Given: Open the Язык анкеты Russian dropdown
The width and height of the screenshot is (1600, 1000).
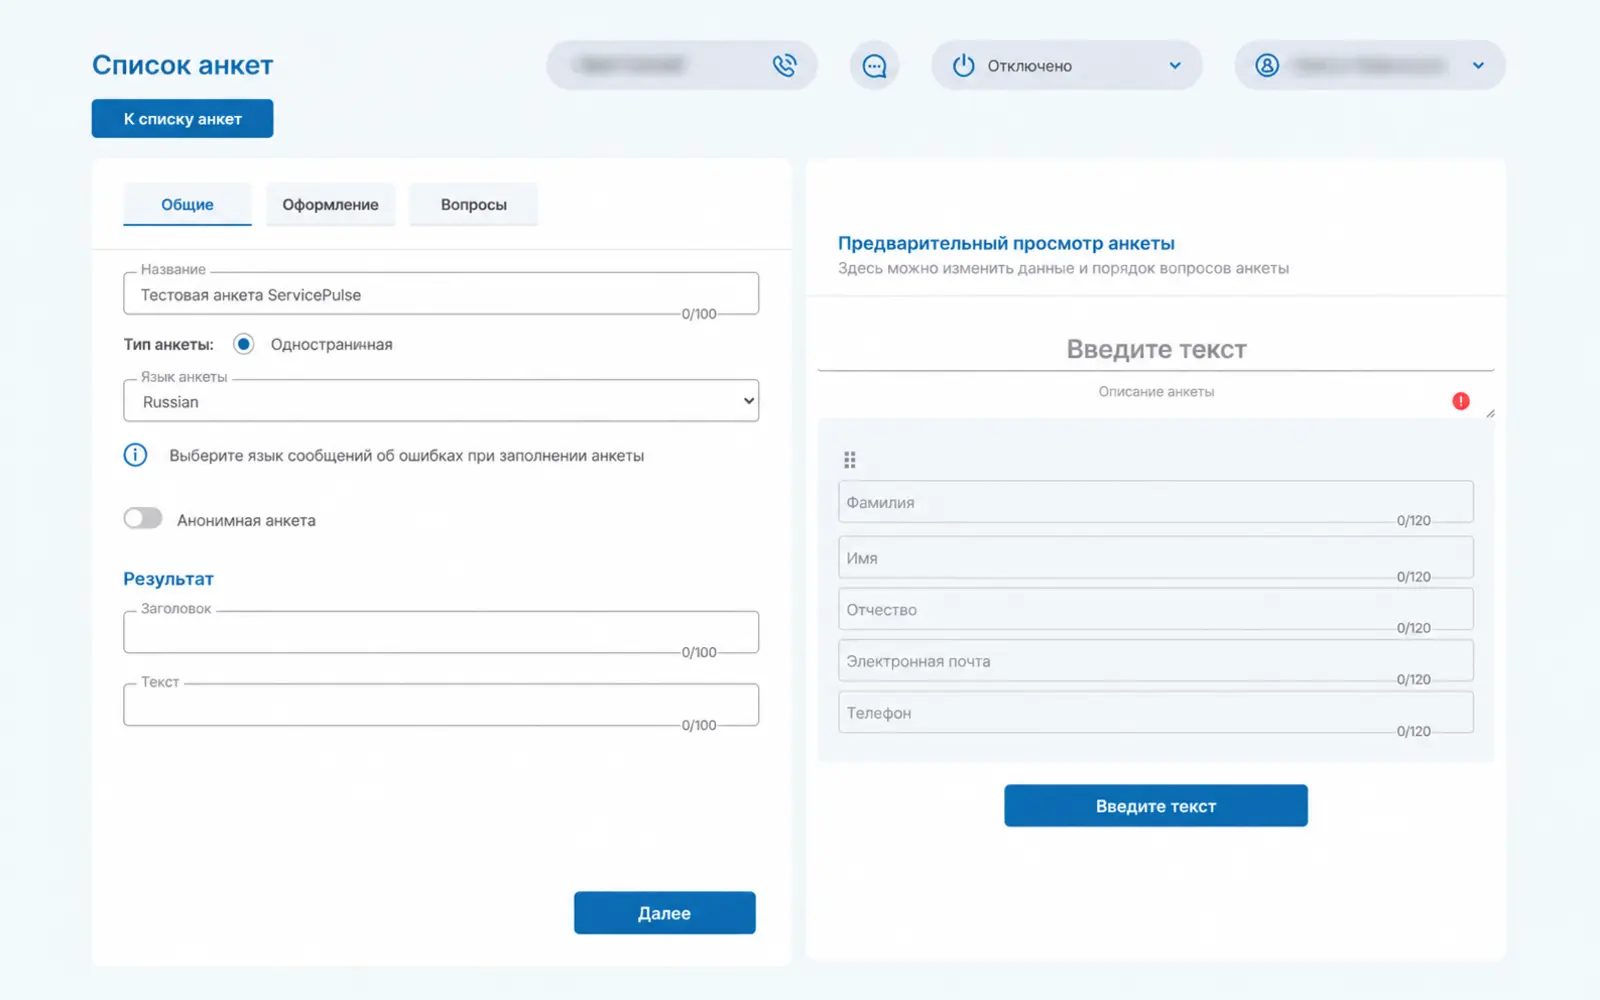Looking at the screenshot, I should (441, 401).
